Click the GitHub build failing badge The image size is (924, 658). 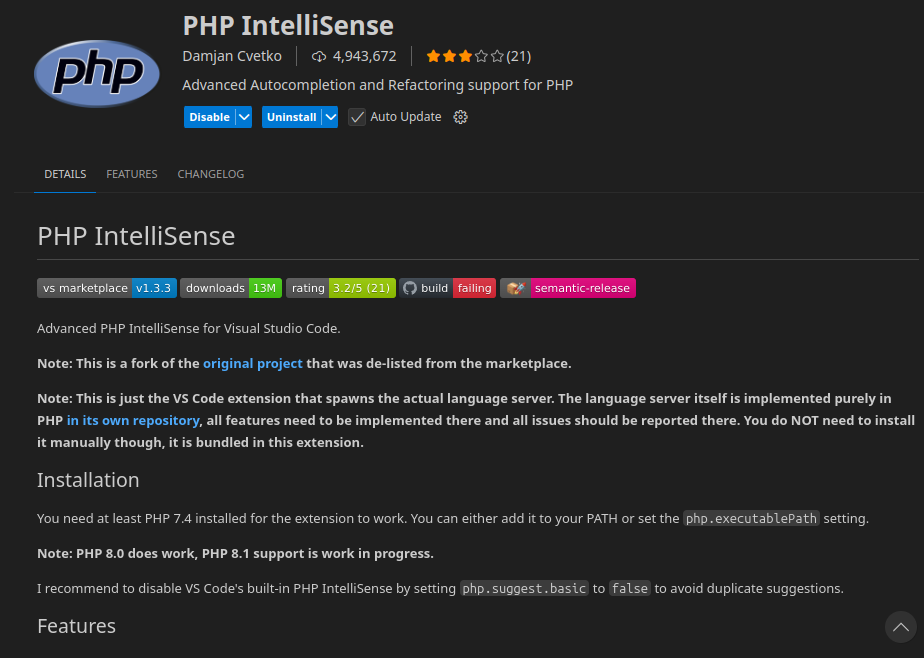[447, 288]
